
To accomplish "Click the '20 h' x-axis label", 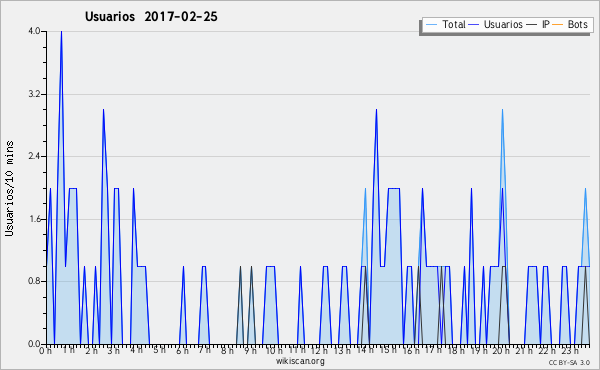I will tap(501, 351).
